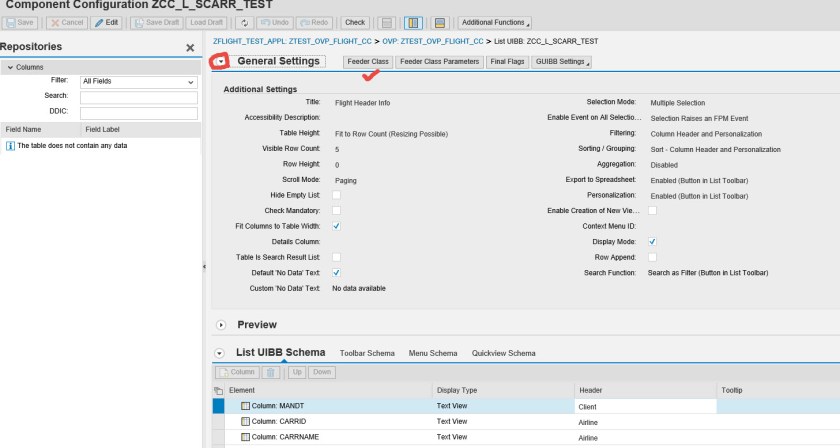Toggle Enable Creation of New Views checkbox

point(652,211)
